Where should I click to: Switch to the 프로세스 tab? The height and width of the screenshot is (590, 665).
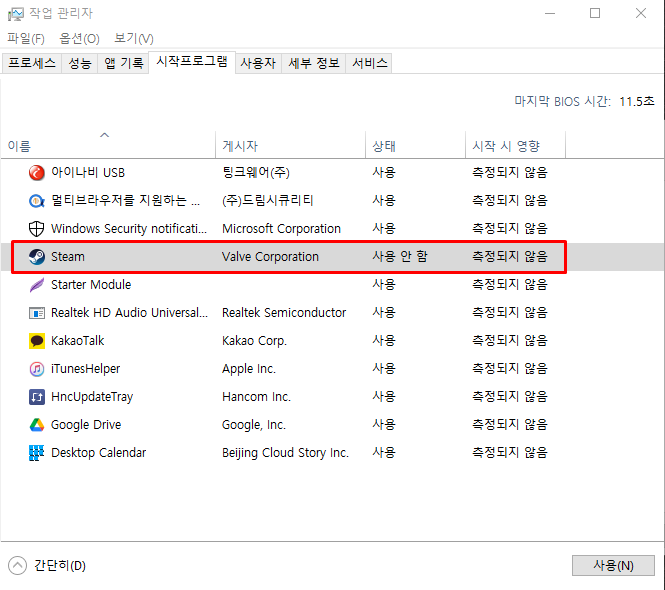(x=32, y=63)
